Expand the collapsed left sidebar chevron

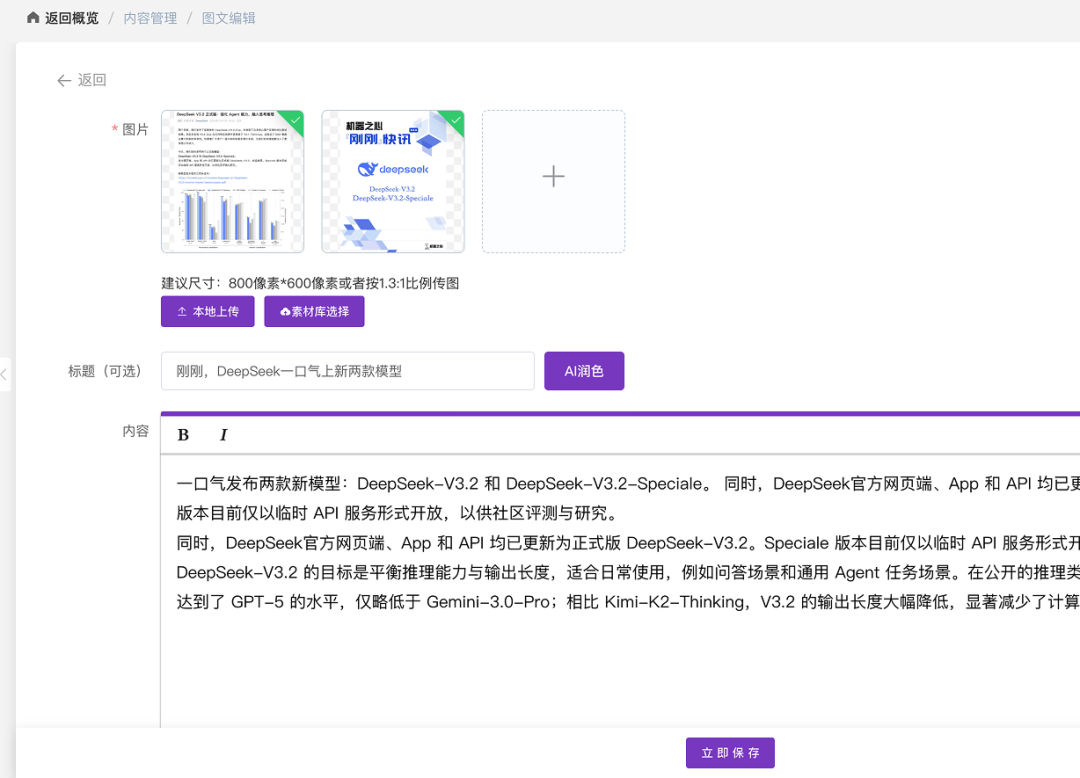point(4,374)
